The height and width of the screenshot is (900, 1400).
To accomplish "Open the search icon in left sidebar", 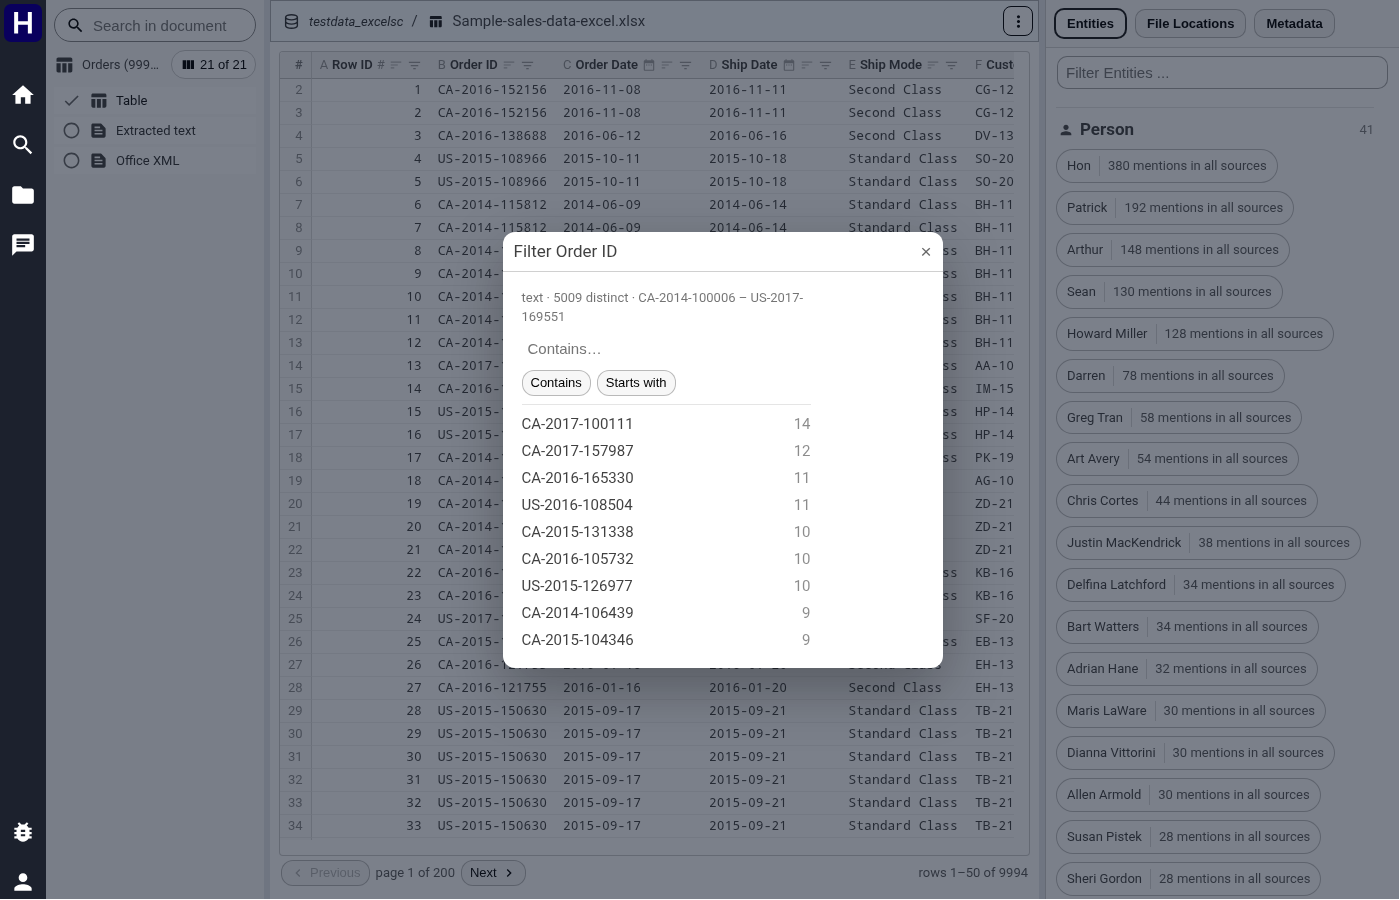I will pyautogui.click(x=23, y=145).
